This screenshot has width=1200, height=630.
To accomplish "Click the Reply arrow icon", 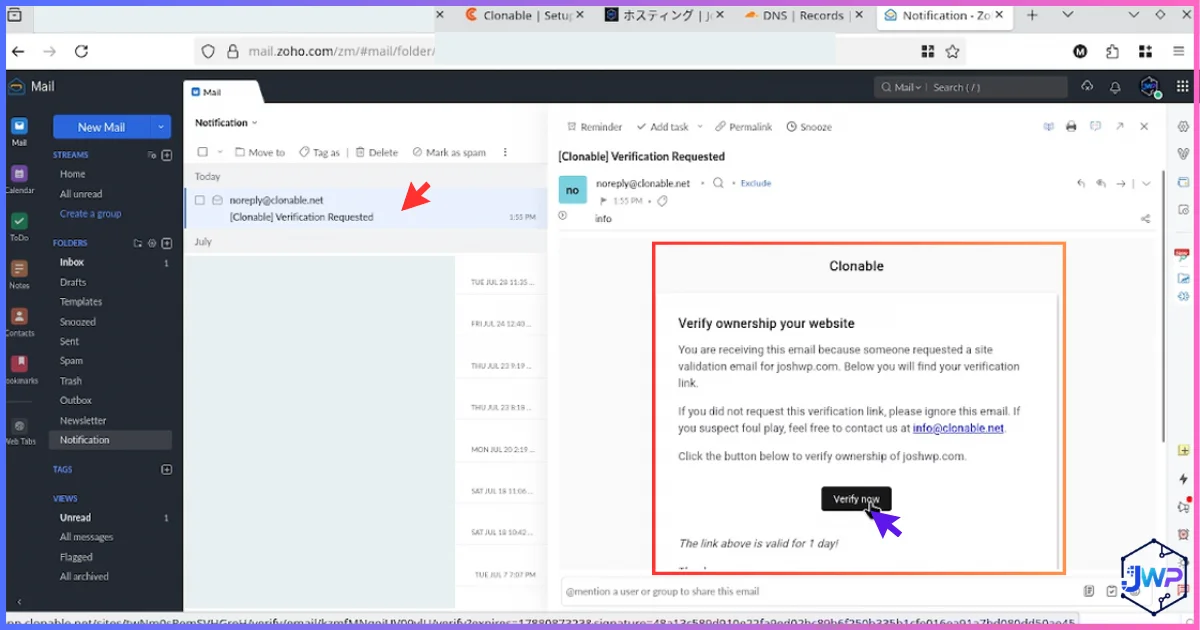I will 1080,183.
